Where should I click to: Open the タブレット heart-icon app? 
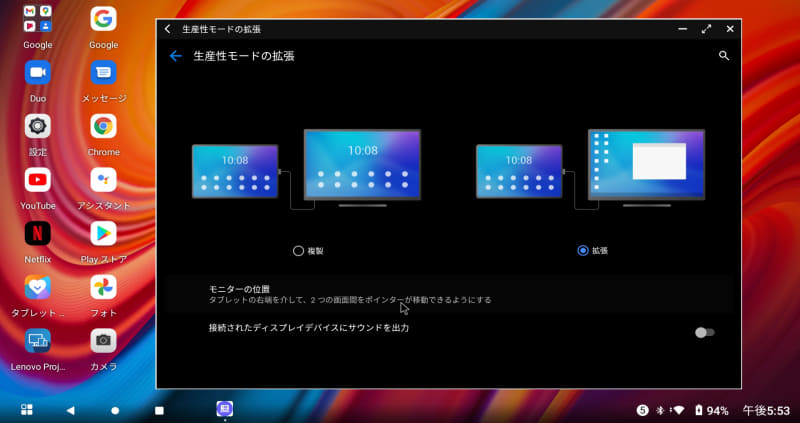pyautogui.click(x=38, y=287)
